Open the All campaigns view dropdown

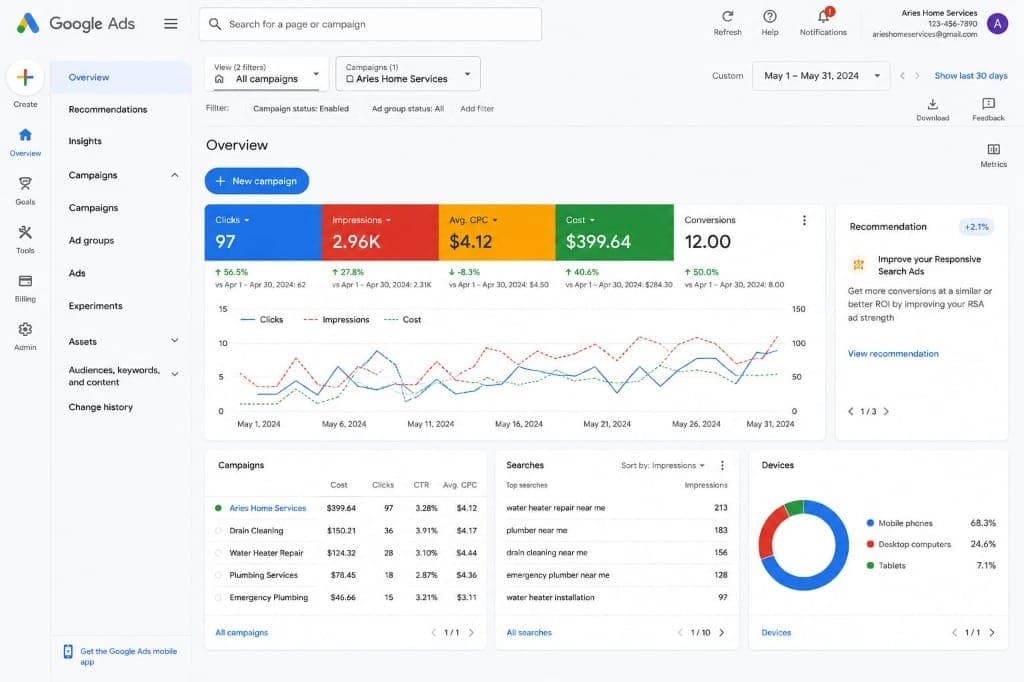point(266,74)
